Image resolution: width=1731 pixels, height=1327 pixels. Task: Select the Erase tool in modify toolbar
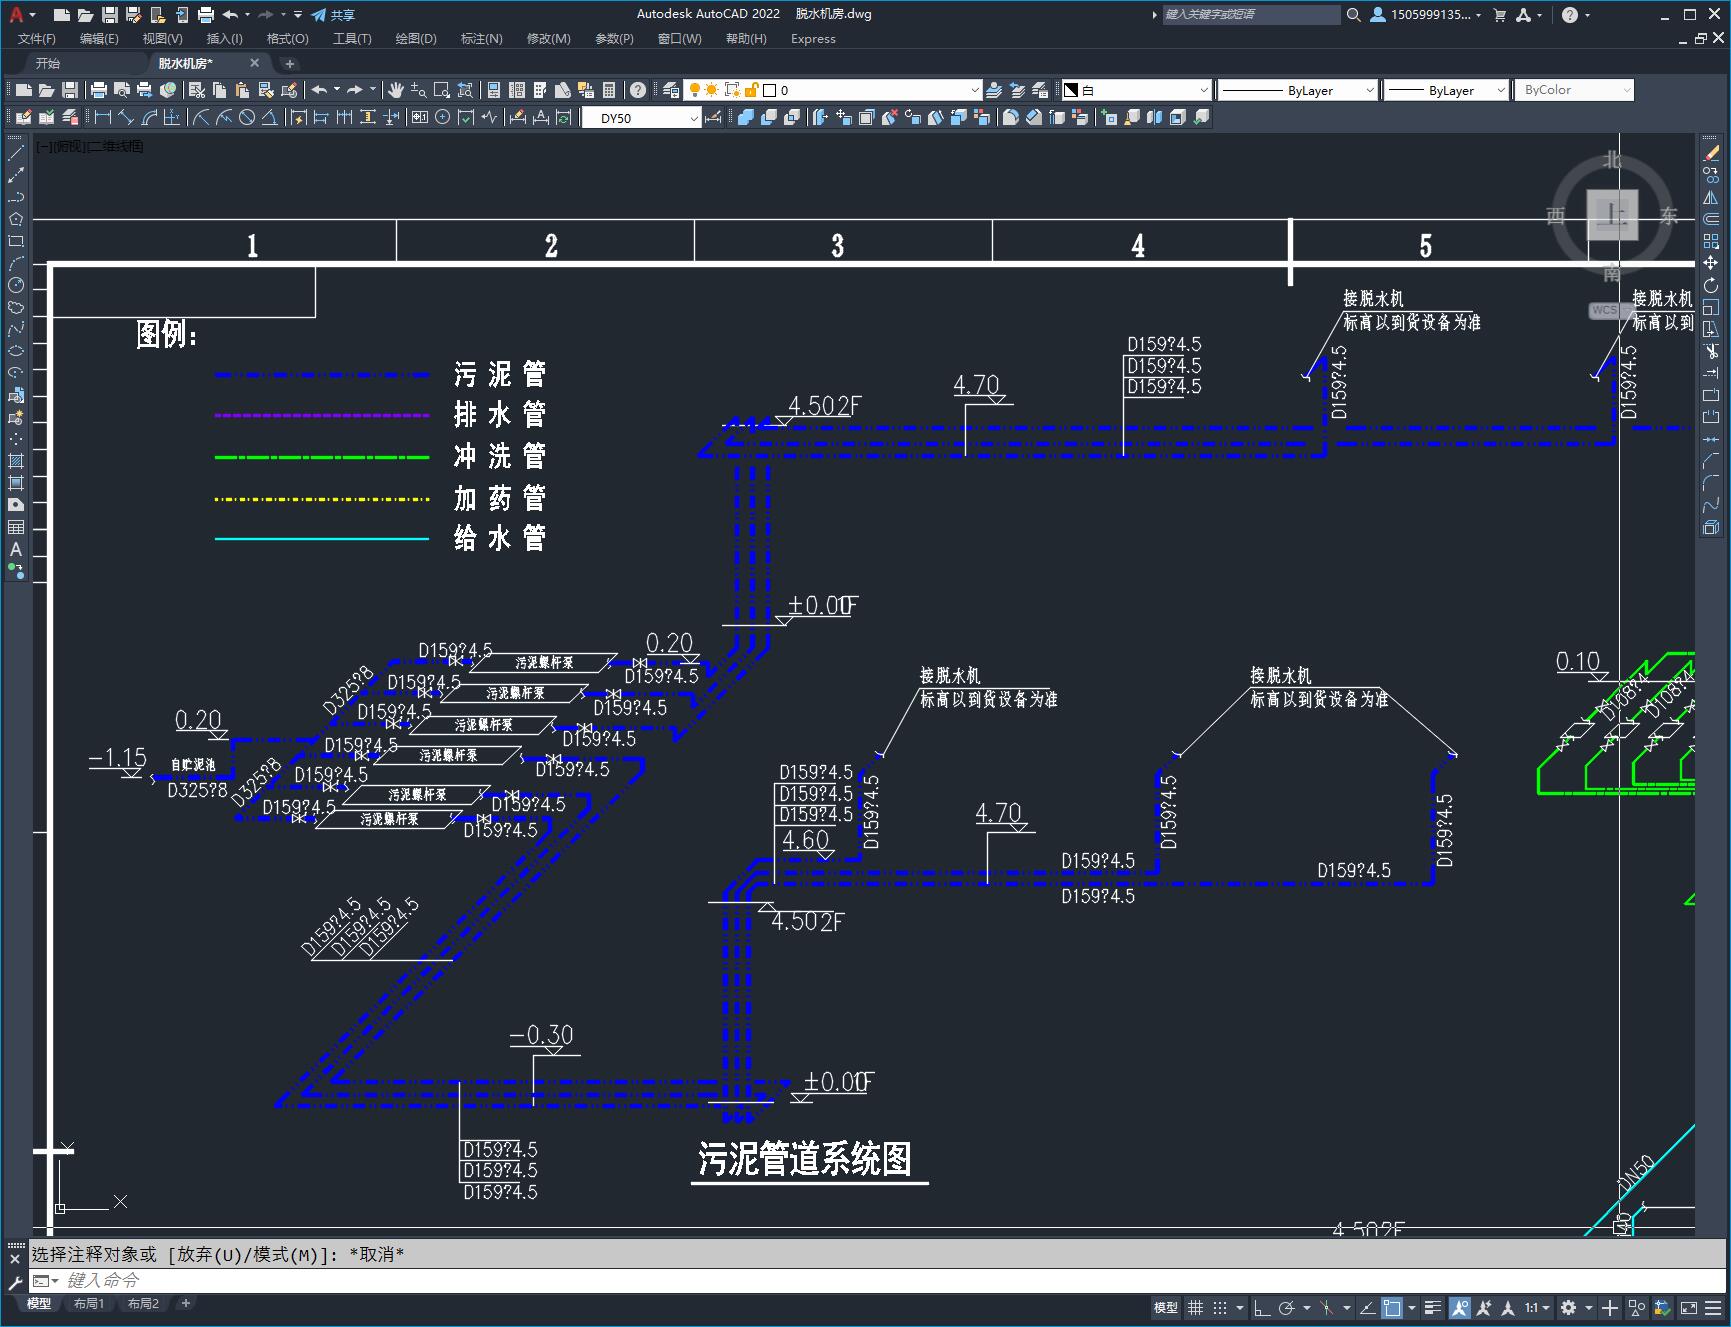pos(1711,153)
